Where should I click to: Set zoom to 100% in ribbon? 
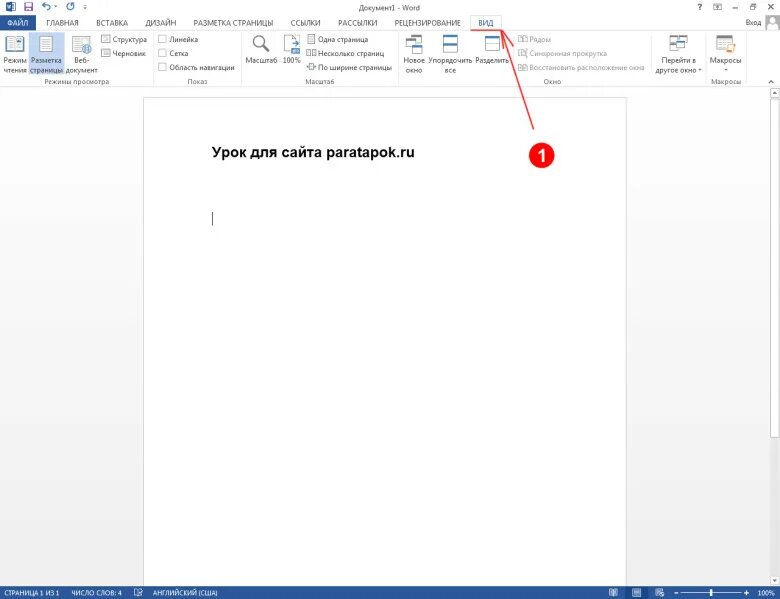tap(292, 49)
